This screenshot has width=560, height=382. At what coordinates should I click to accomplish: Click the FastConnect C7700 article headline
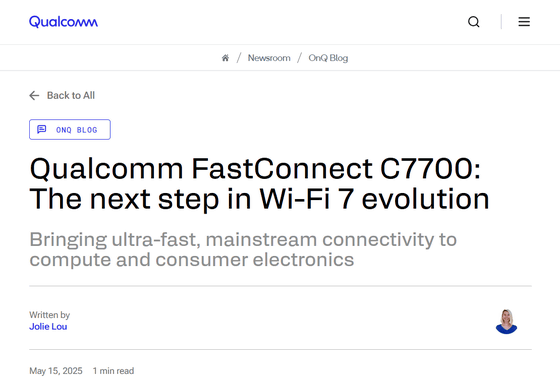259,184
